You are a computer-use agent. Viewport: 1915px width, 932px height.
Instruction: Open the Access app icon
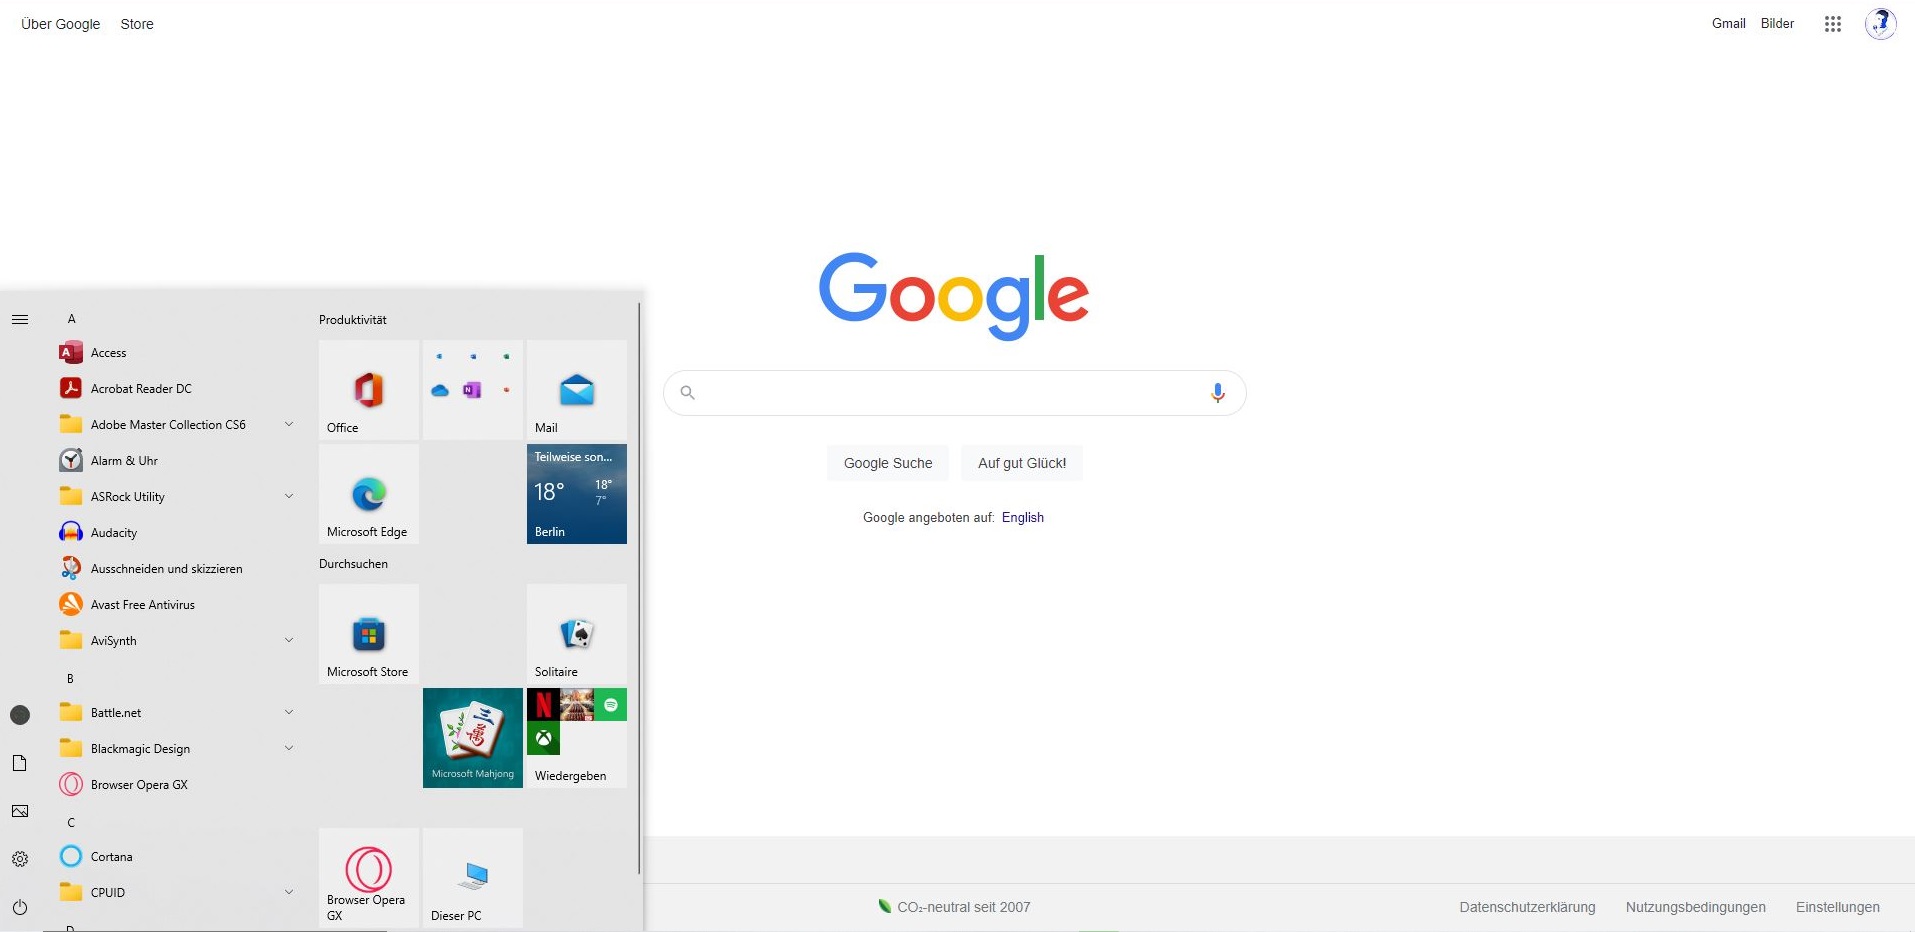pyautogui.click(x=71, y=353)
